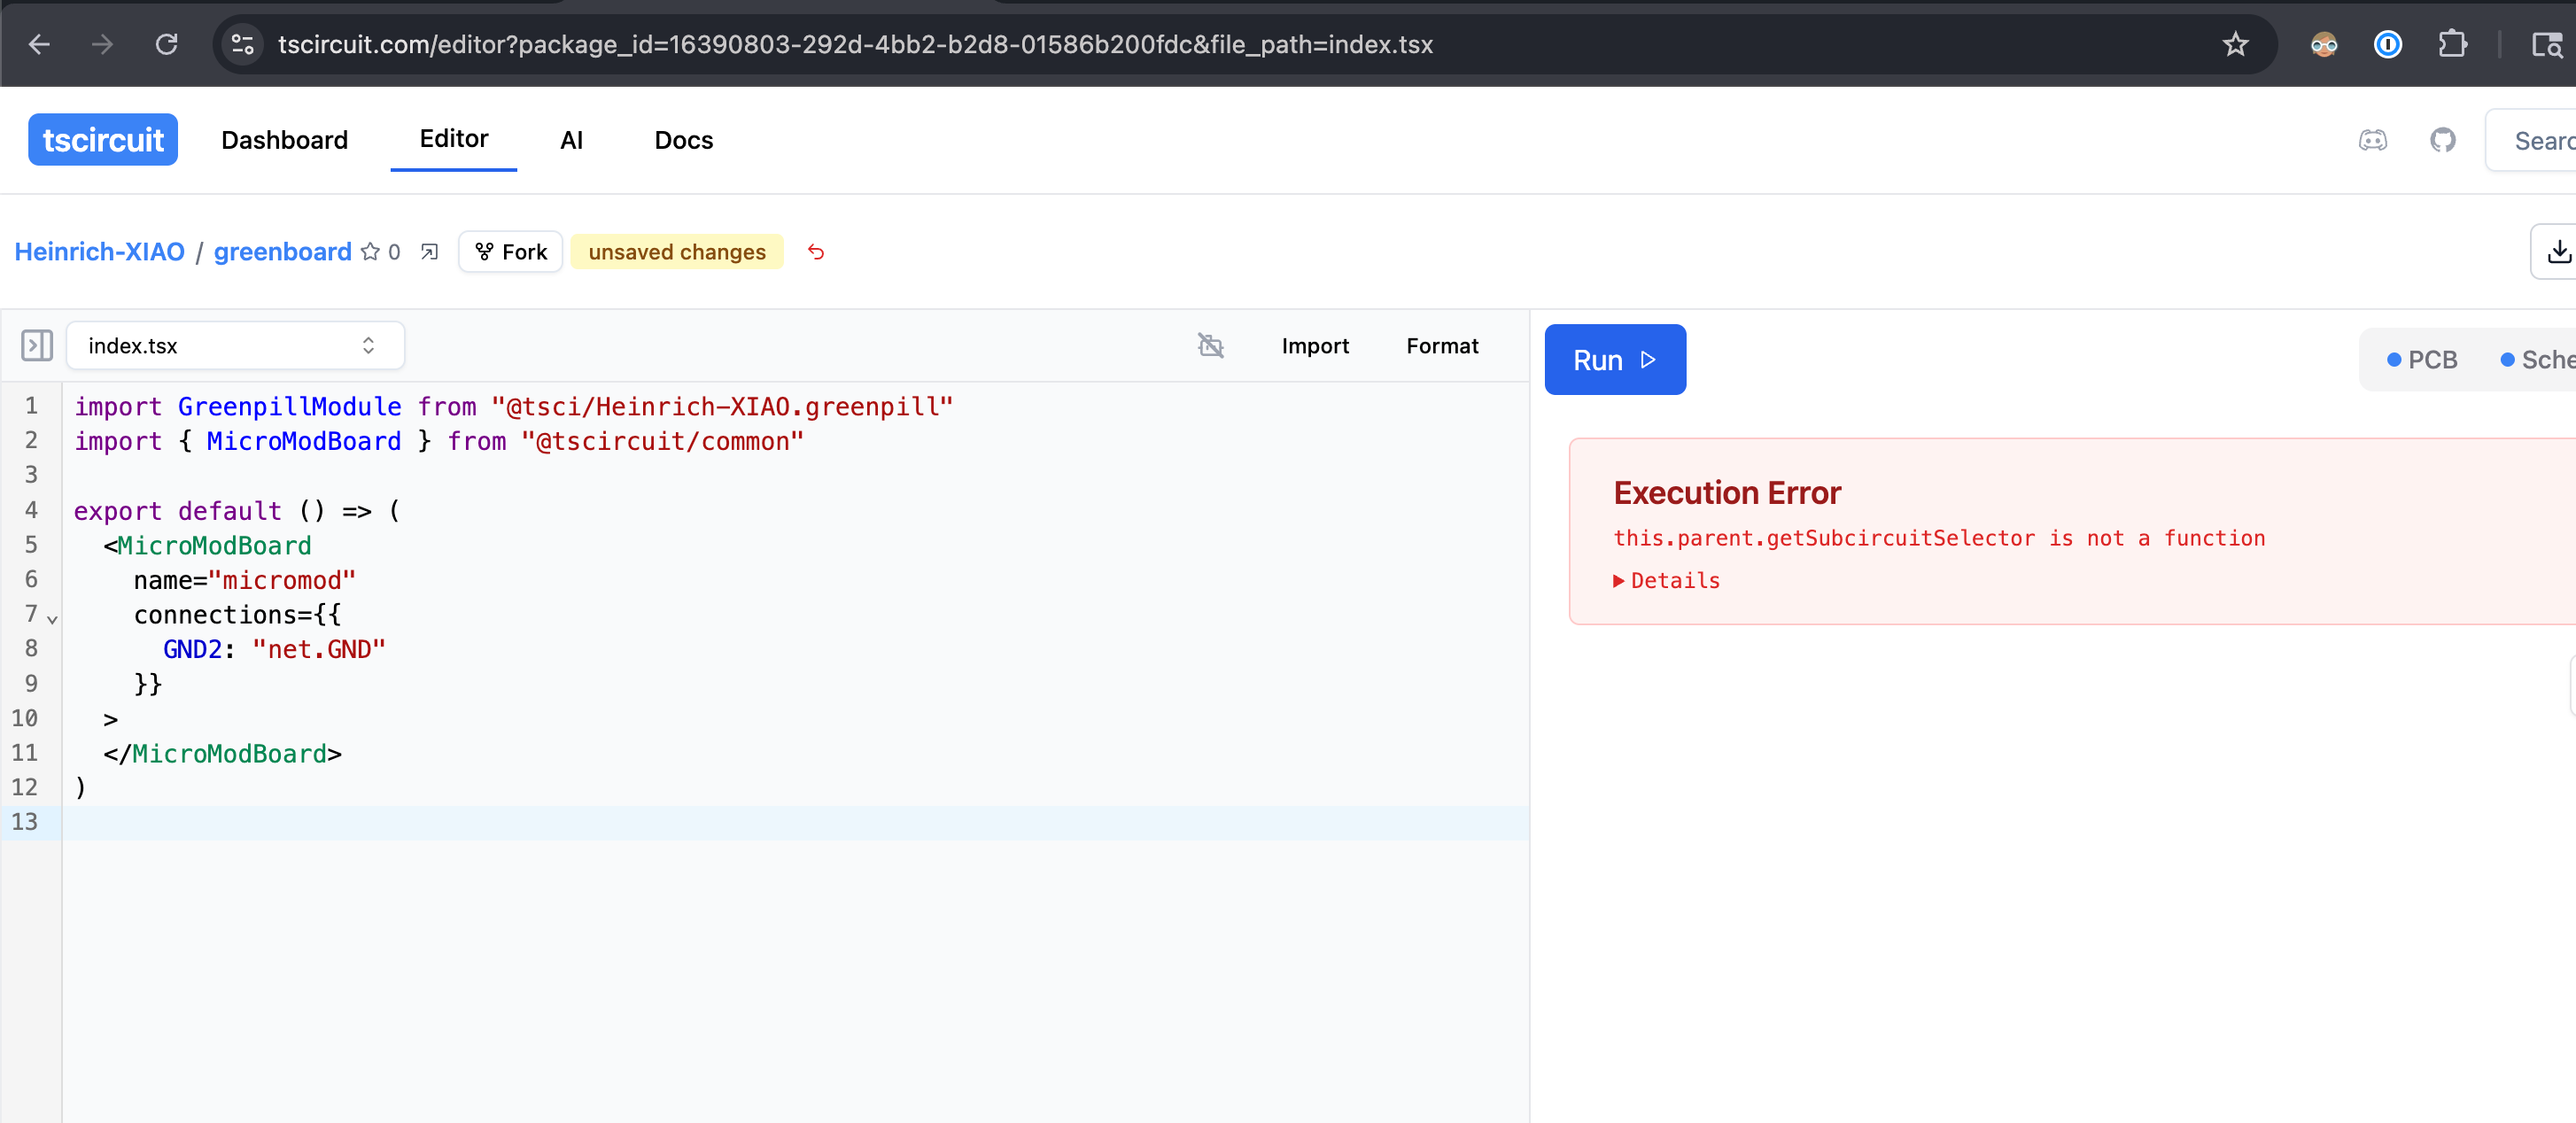Click the Fork button

point(511,252)
